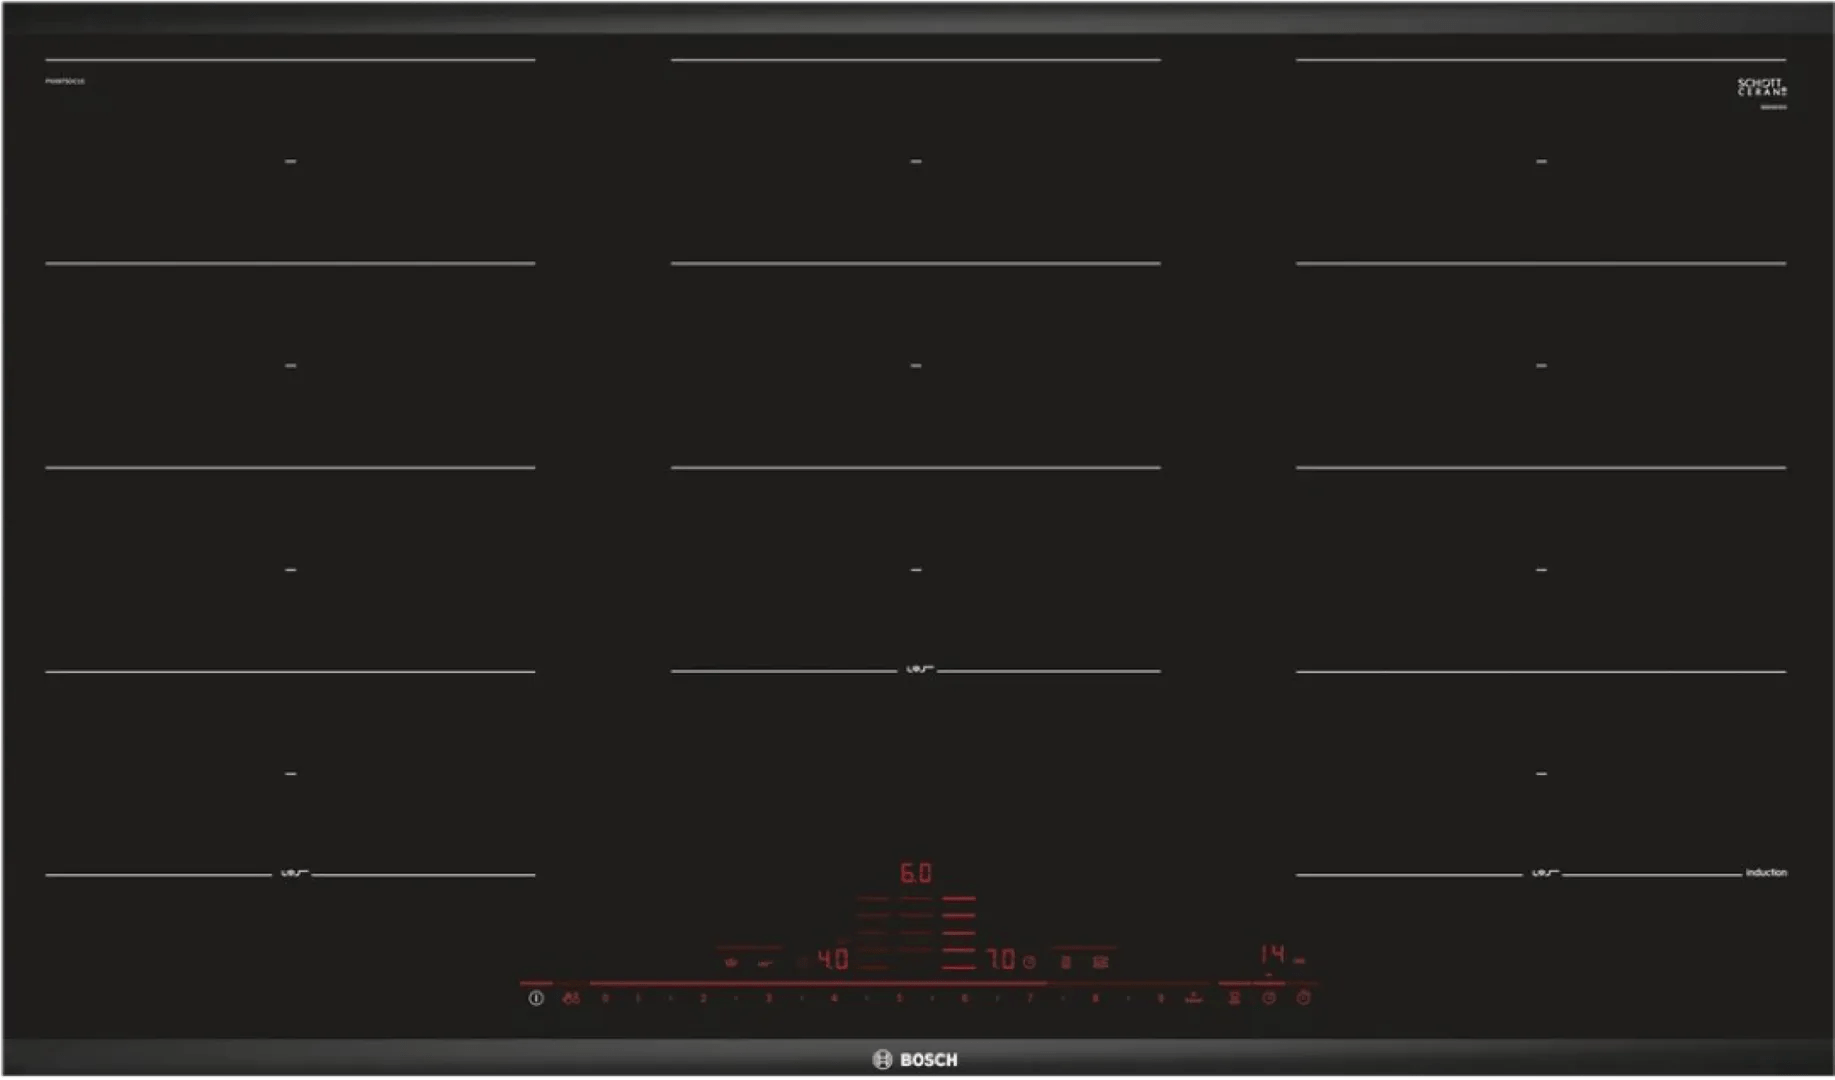Viewport: 1835px width, 1080px height.
Task: Select the center zone showing 6.0
Action: (915, 873)
